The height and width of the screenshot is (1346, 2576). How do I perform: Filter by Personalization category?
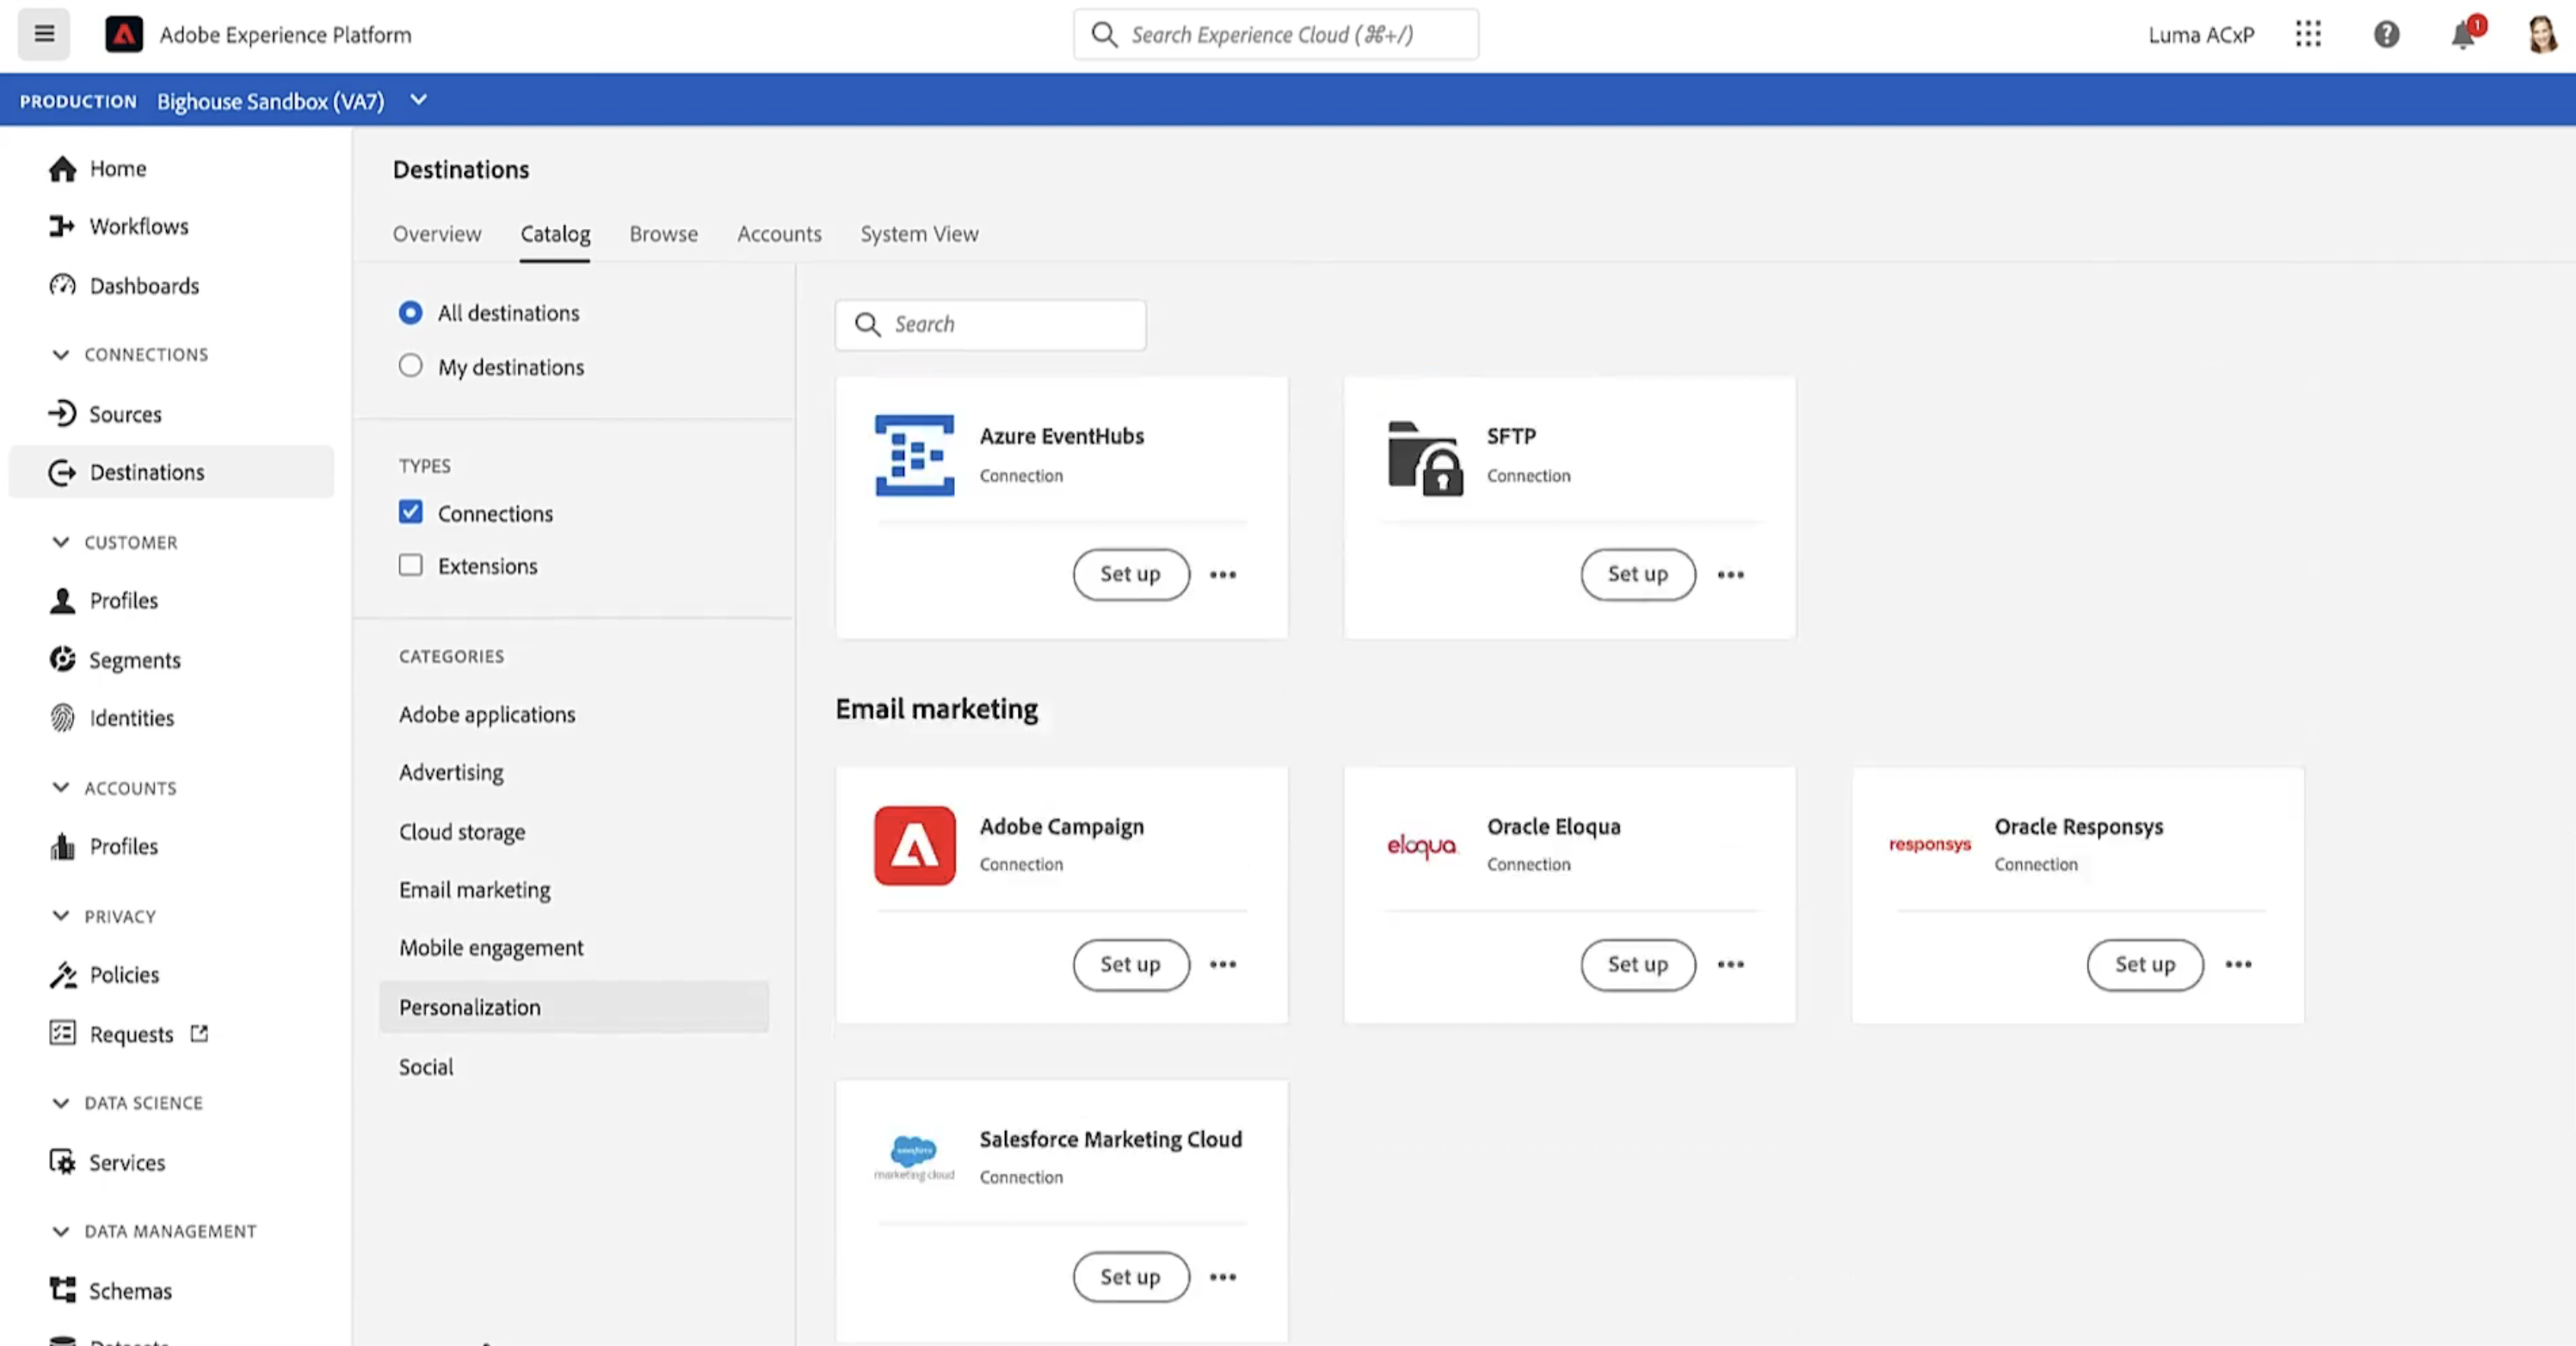(x=574, y=1007)
